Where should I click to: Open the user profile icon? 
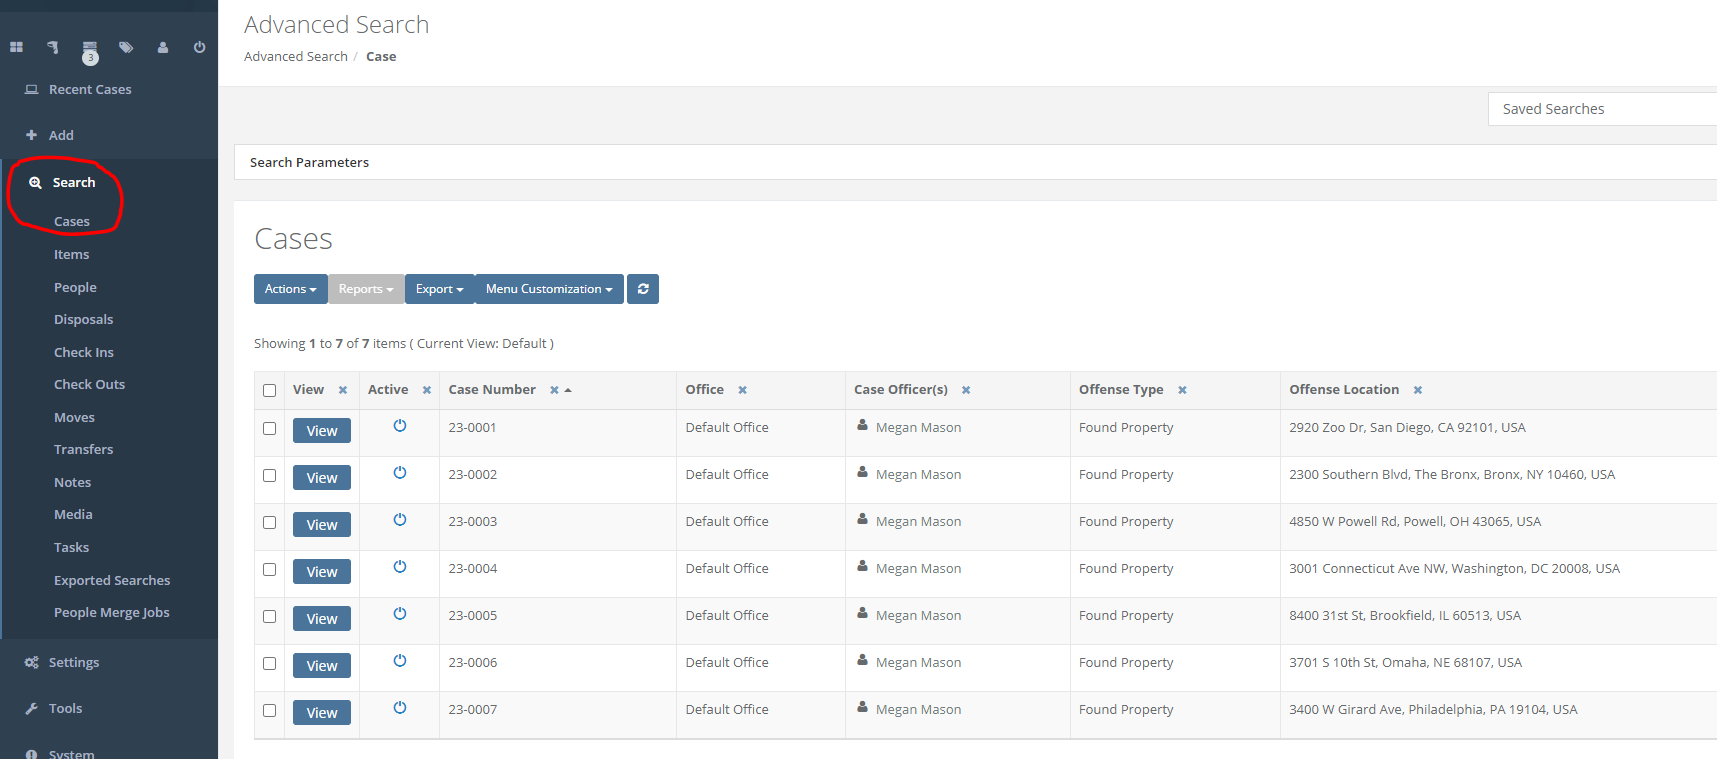(163, 47)
